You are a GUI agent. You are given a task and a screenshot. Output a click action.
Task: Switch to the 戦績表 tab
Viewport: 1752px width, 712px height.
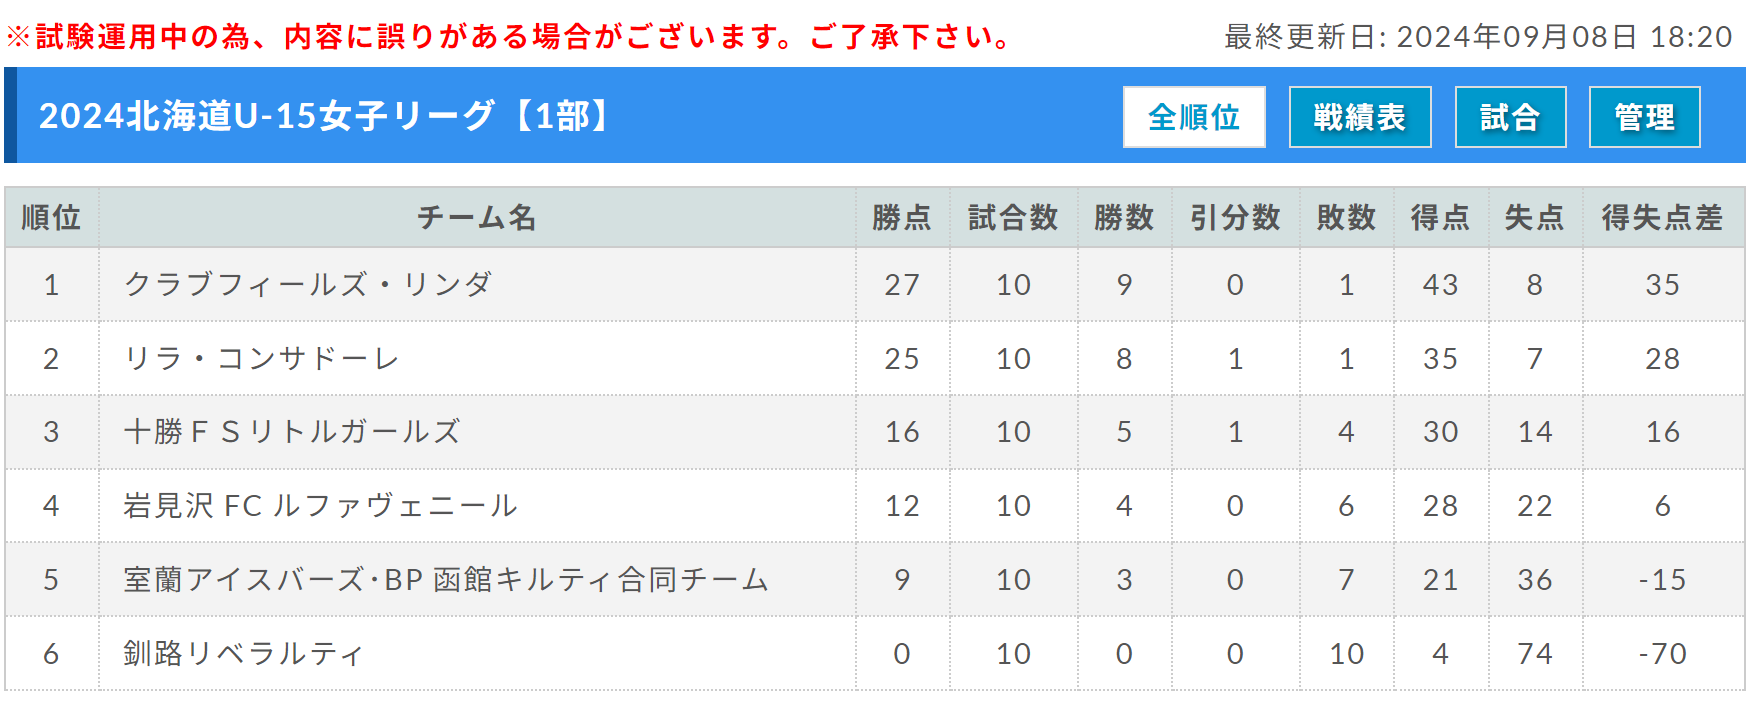(x=1360, y=117)
